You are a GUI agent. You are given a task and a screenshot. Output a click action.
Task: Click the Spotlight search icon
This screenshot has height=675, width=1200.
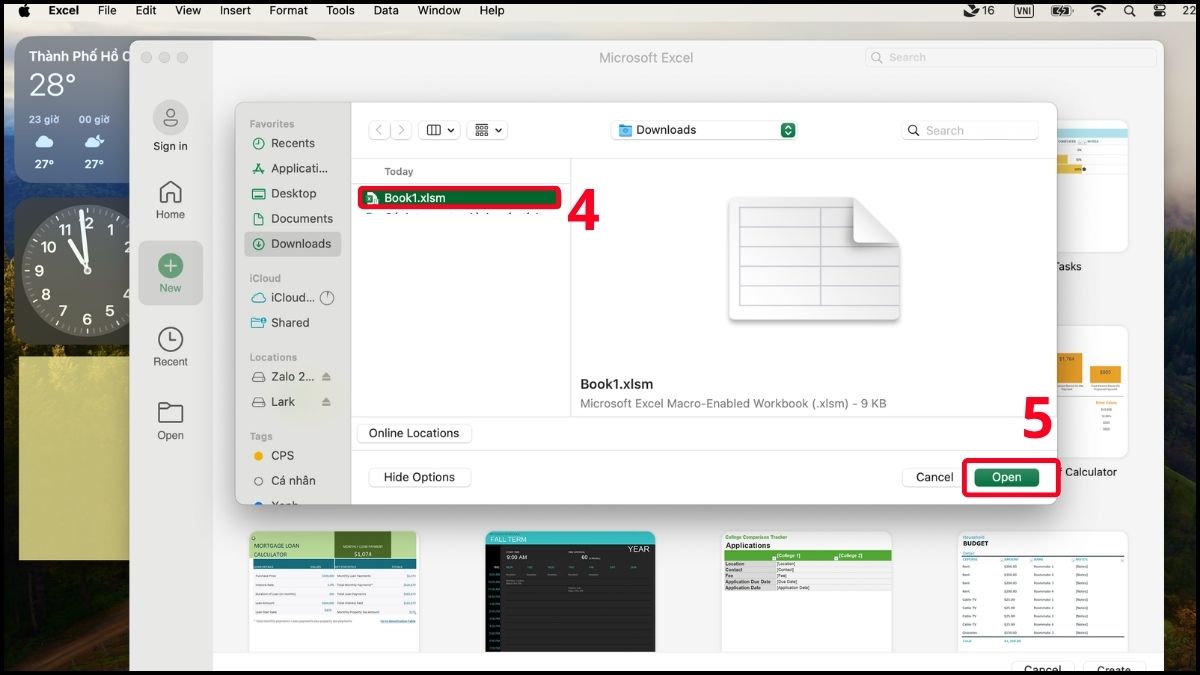point(1130,10)
